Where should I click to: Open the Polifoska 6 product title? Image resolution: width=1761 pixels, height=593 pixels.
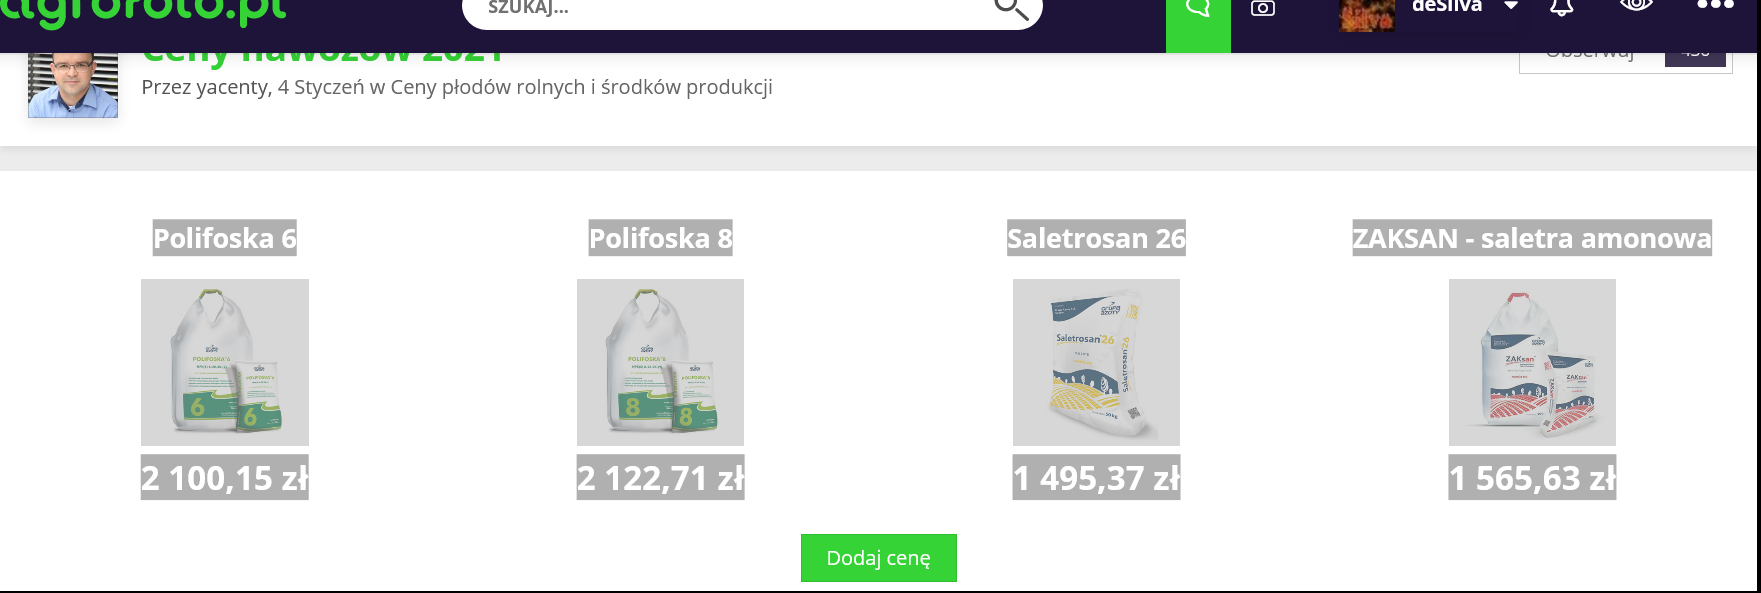[x=224, y=238]
